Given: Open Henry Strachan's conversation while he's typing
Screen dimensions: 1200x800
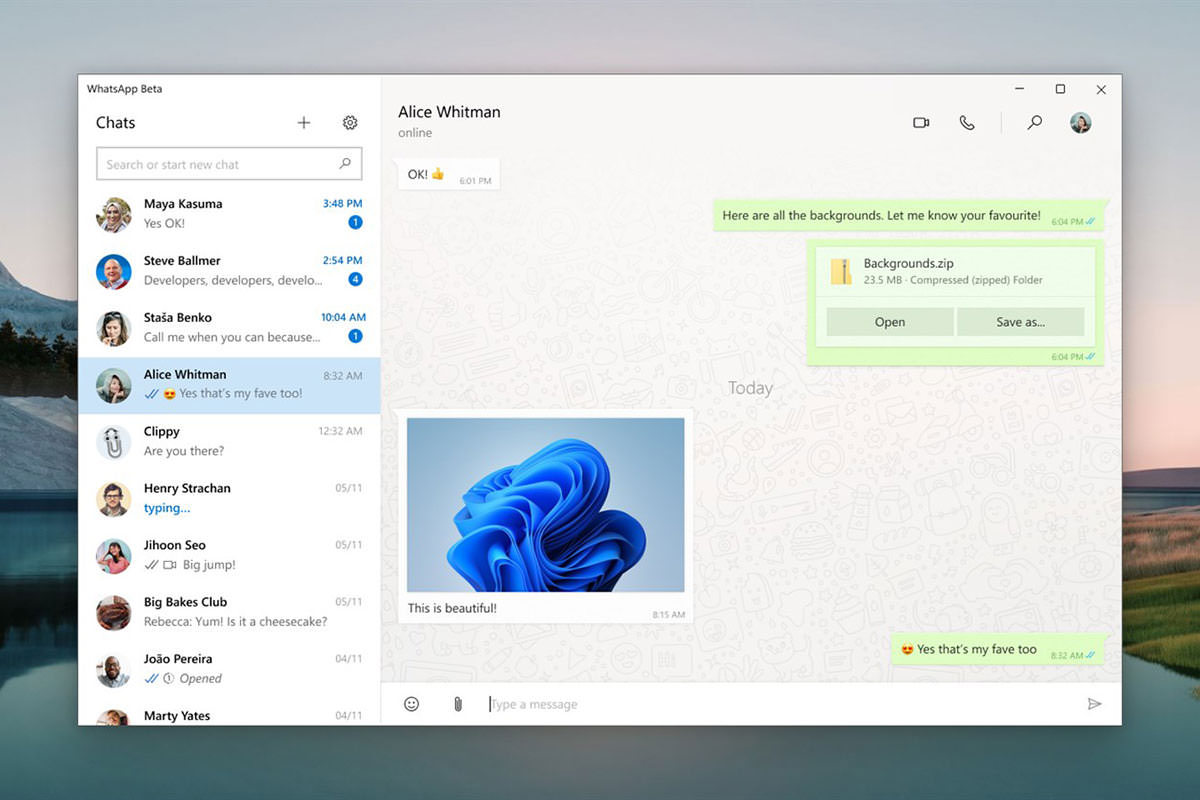Looking at the screenshot, I should pyautogui.click(x=228, y=497).
